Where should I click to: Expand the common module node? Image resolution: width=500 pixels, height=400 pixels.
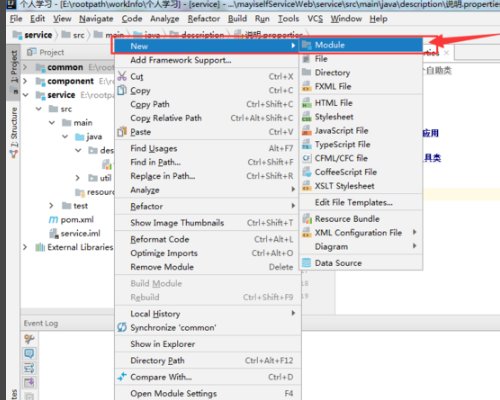(x=25, y=67)
